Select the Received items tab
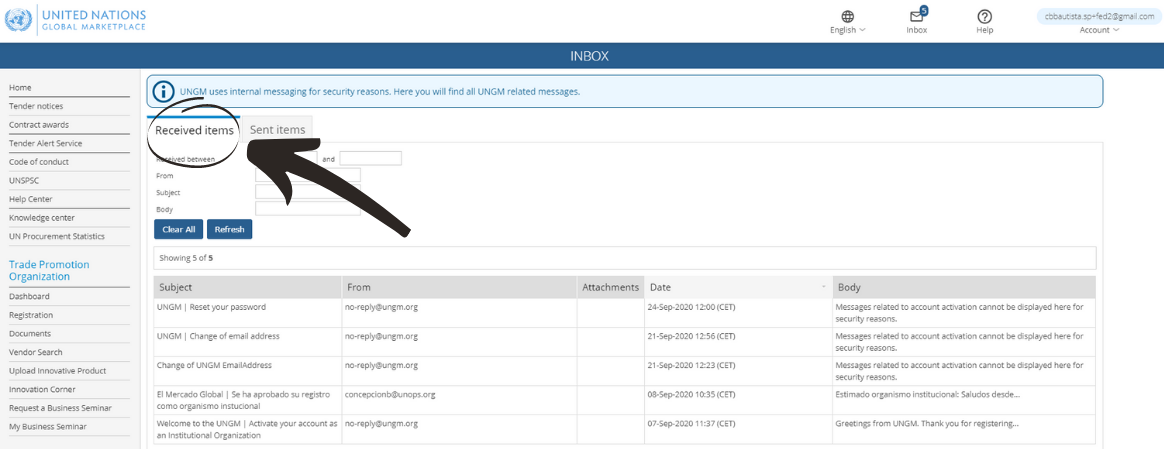This screenshot has height=449, width=1164. pyautogui.click(x=194, y=130)
